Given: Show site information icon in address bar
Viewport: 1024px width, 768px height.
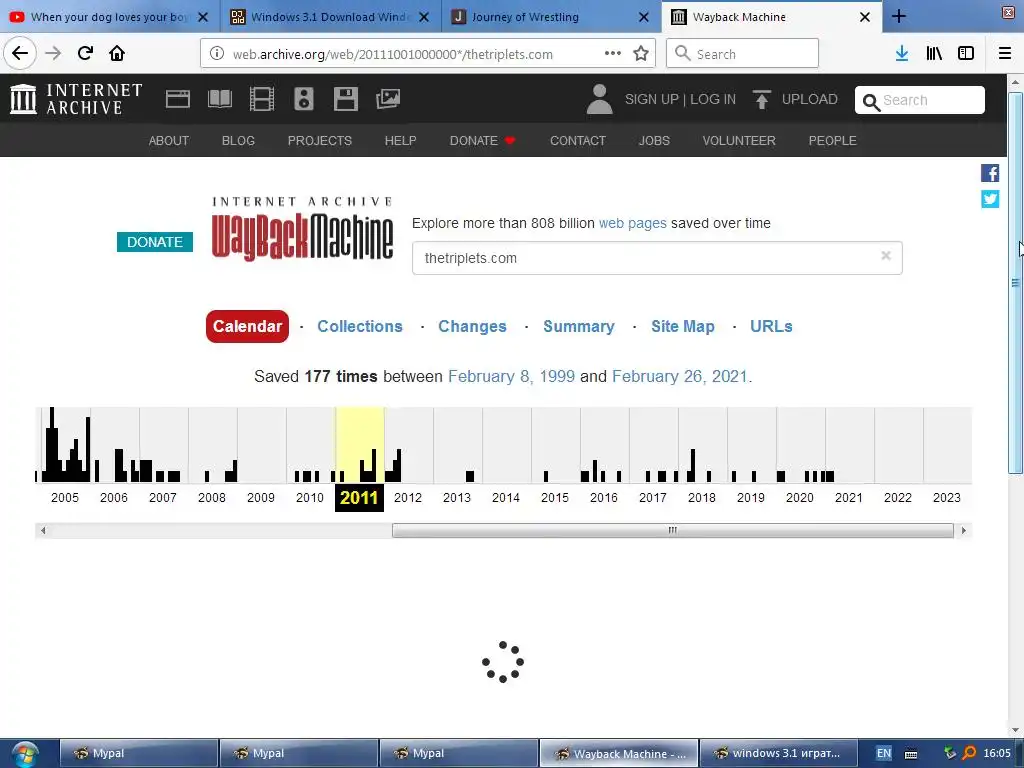Looking at the screenshot, I should pos(217,54).
